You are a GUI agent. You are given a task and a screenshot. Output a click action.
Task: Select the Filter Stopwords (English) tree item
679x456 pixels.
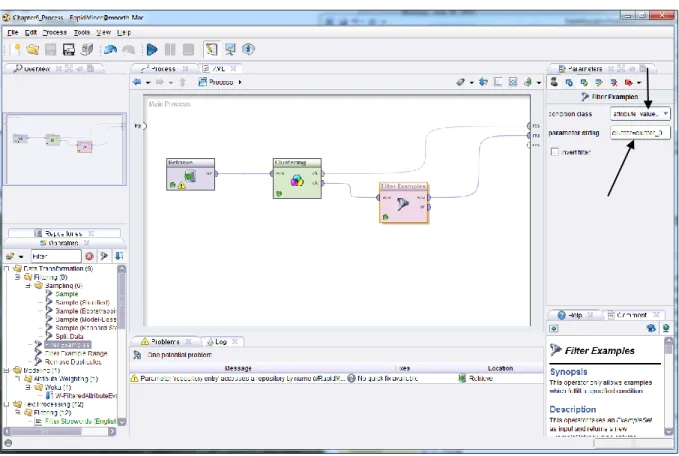click(x=80, y=421)
